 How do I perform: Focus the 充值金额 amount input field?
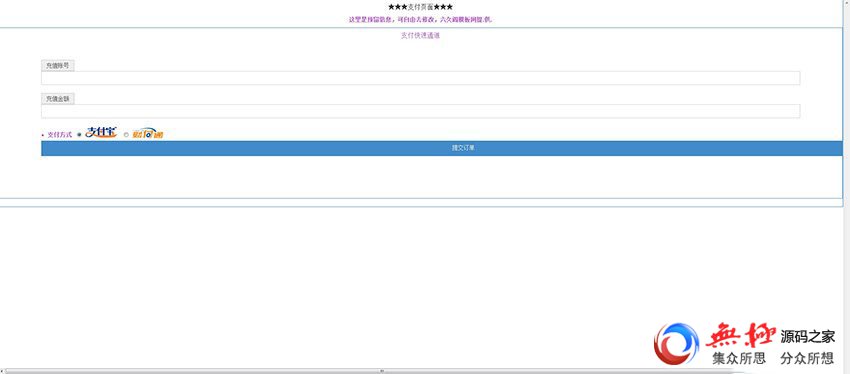click(421, 111)
